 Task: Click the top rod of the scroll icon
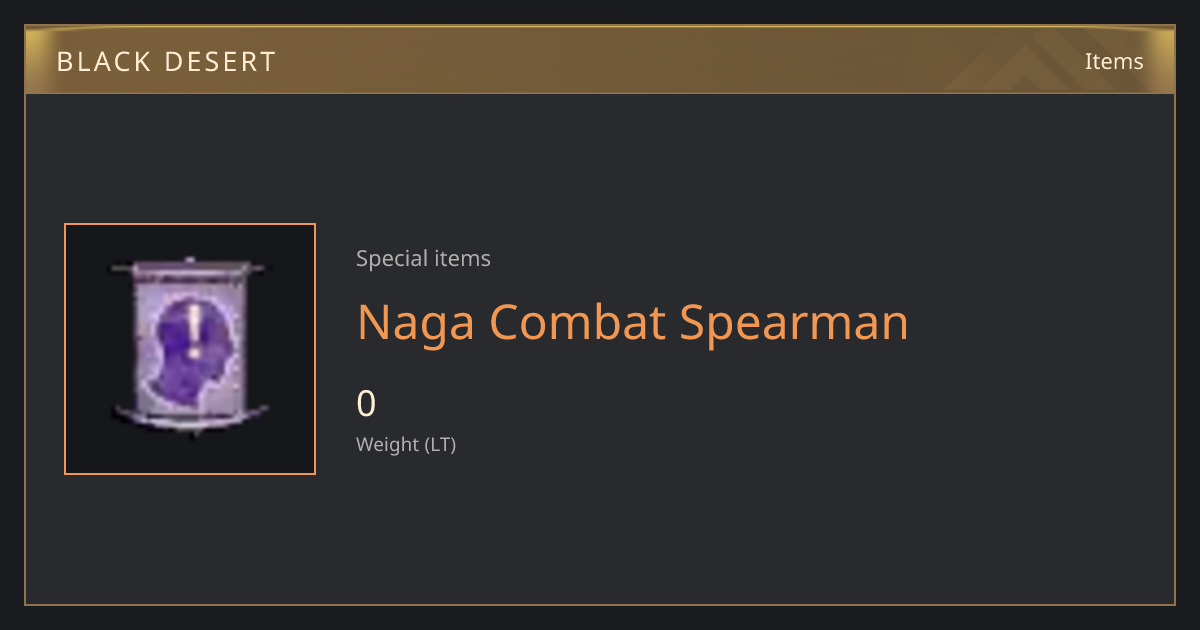(190, 268)
